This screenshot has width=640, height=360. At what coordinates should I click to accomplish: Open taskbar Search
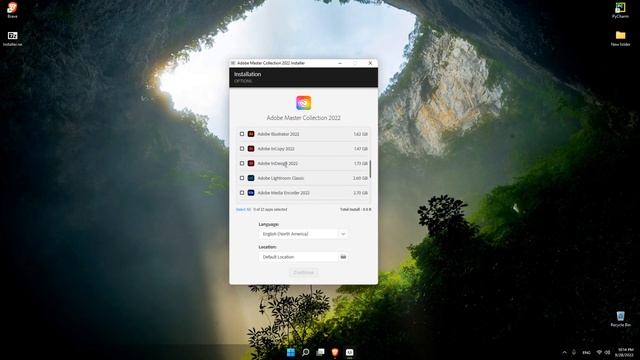[305, 352]
